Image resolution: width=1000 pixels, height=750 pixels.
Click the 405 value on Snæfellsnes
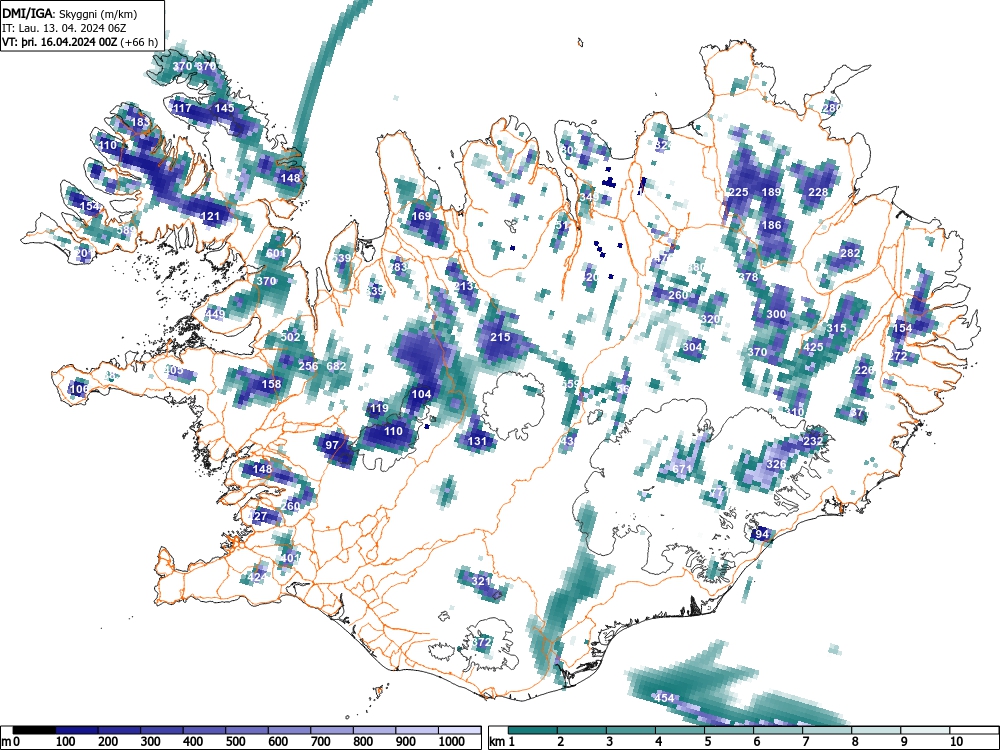click(173, 370)
